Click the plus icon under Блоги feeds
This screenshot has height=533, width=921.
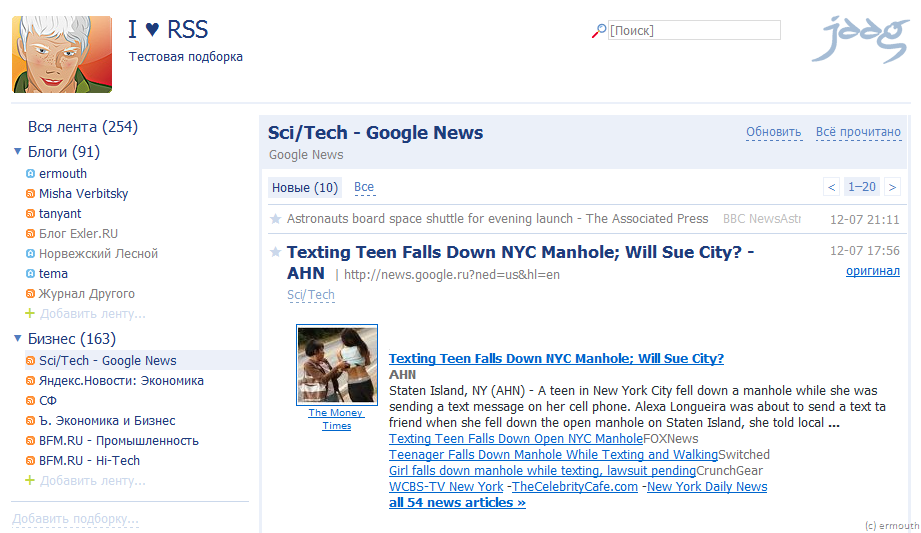[30, 313]
